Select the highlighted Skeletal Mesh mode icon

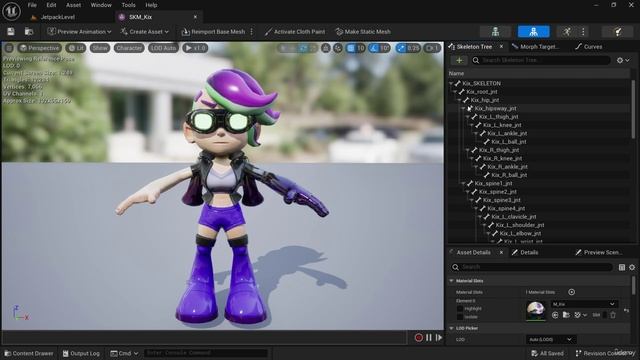tap(533, 31)
